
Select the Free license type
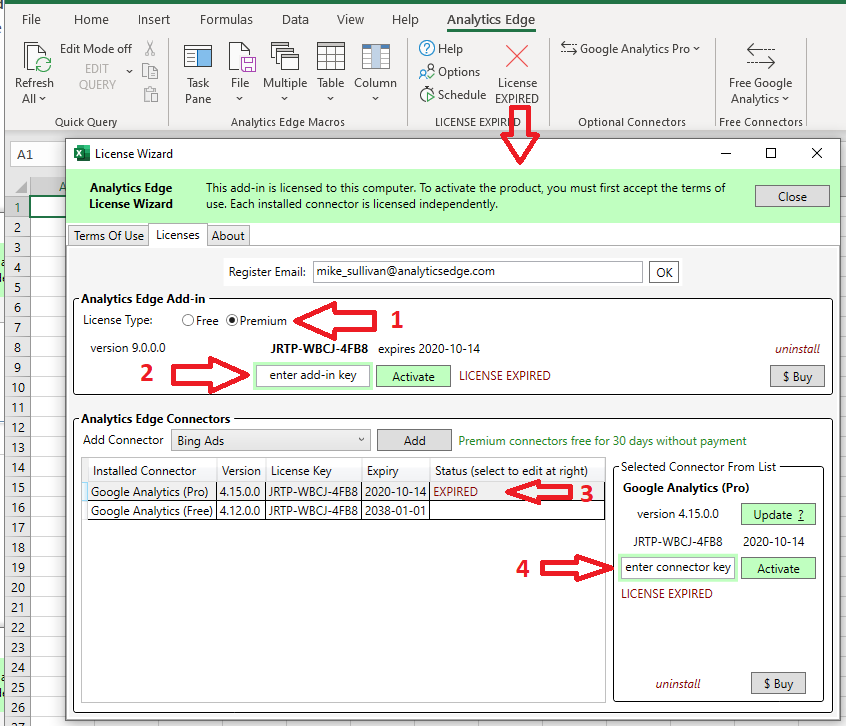tap(188, 318)
